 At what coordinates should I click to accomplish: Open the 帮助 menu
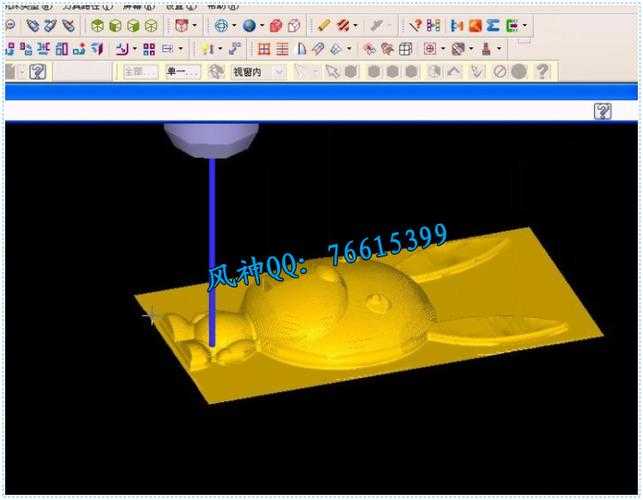tap(223, 7)
